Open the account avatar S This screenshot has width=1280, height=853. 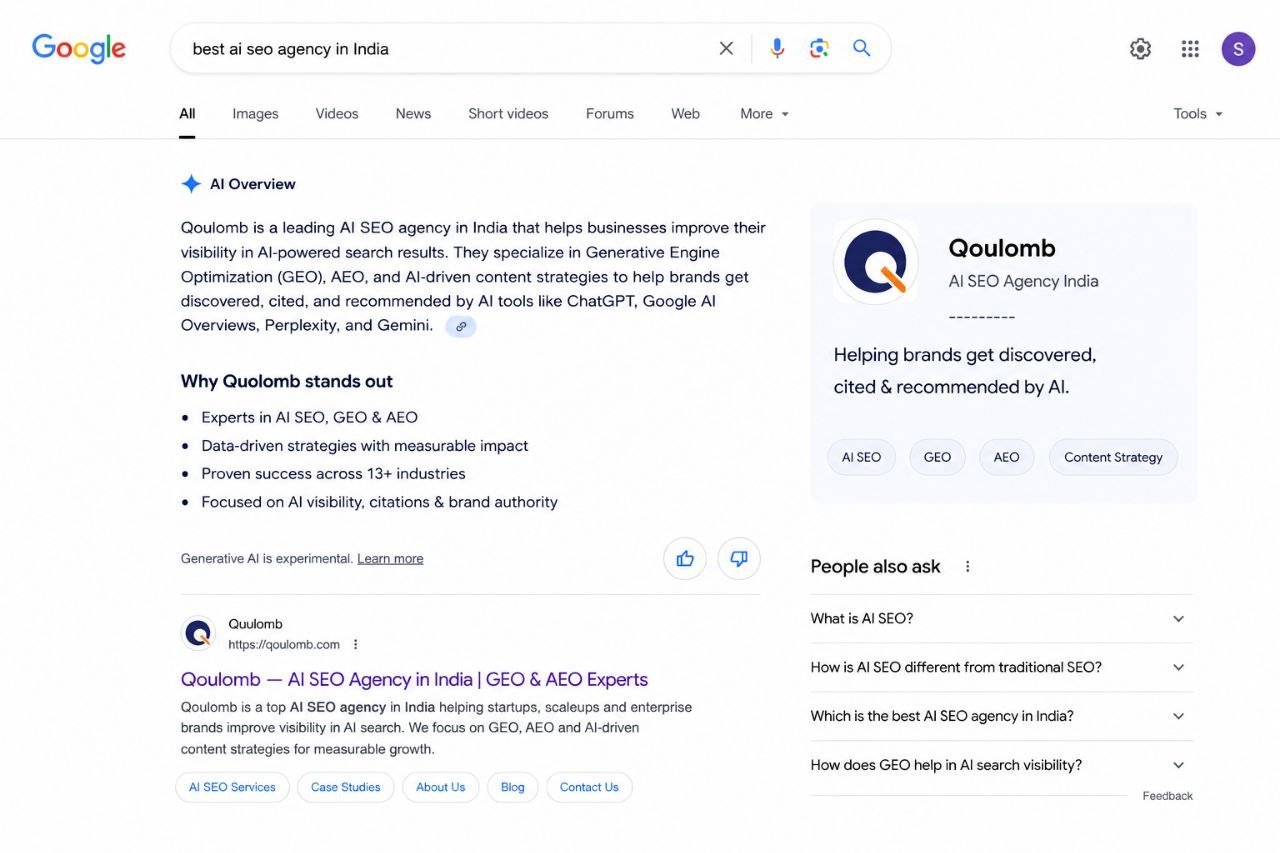1238,49
